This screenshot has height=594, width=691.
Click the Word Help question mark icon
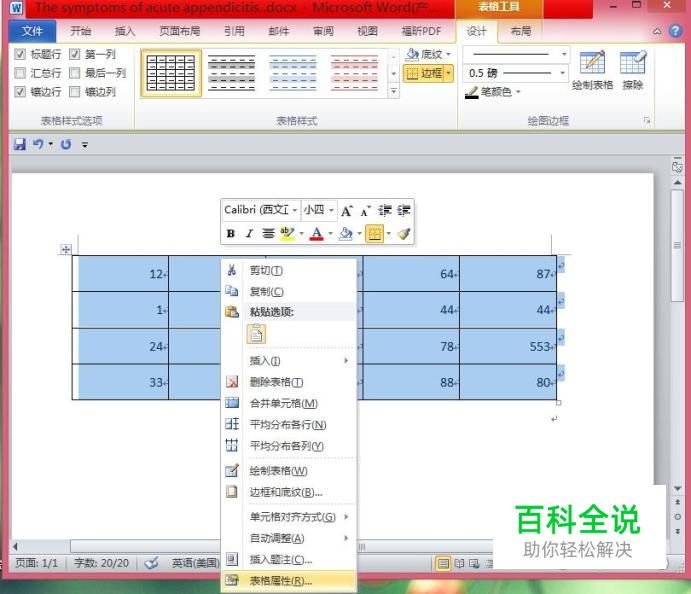(x=675, y=31)
